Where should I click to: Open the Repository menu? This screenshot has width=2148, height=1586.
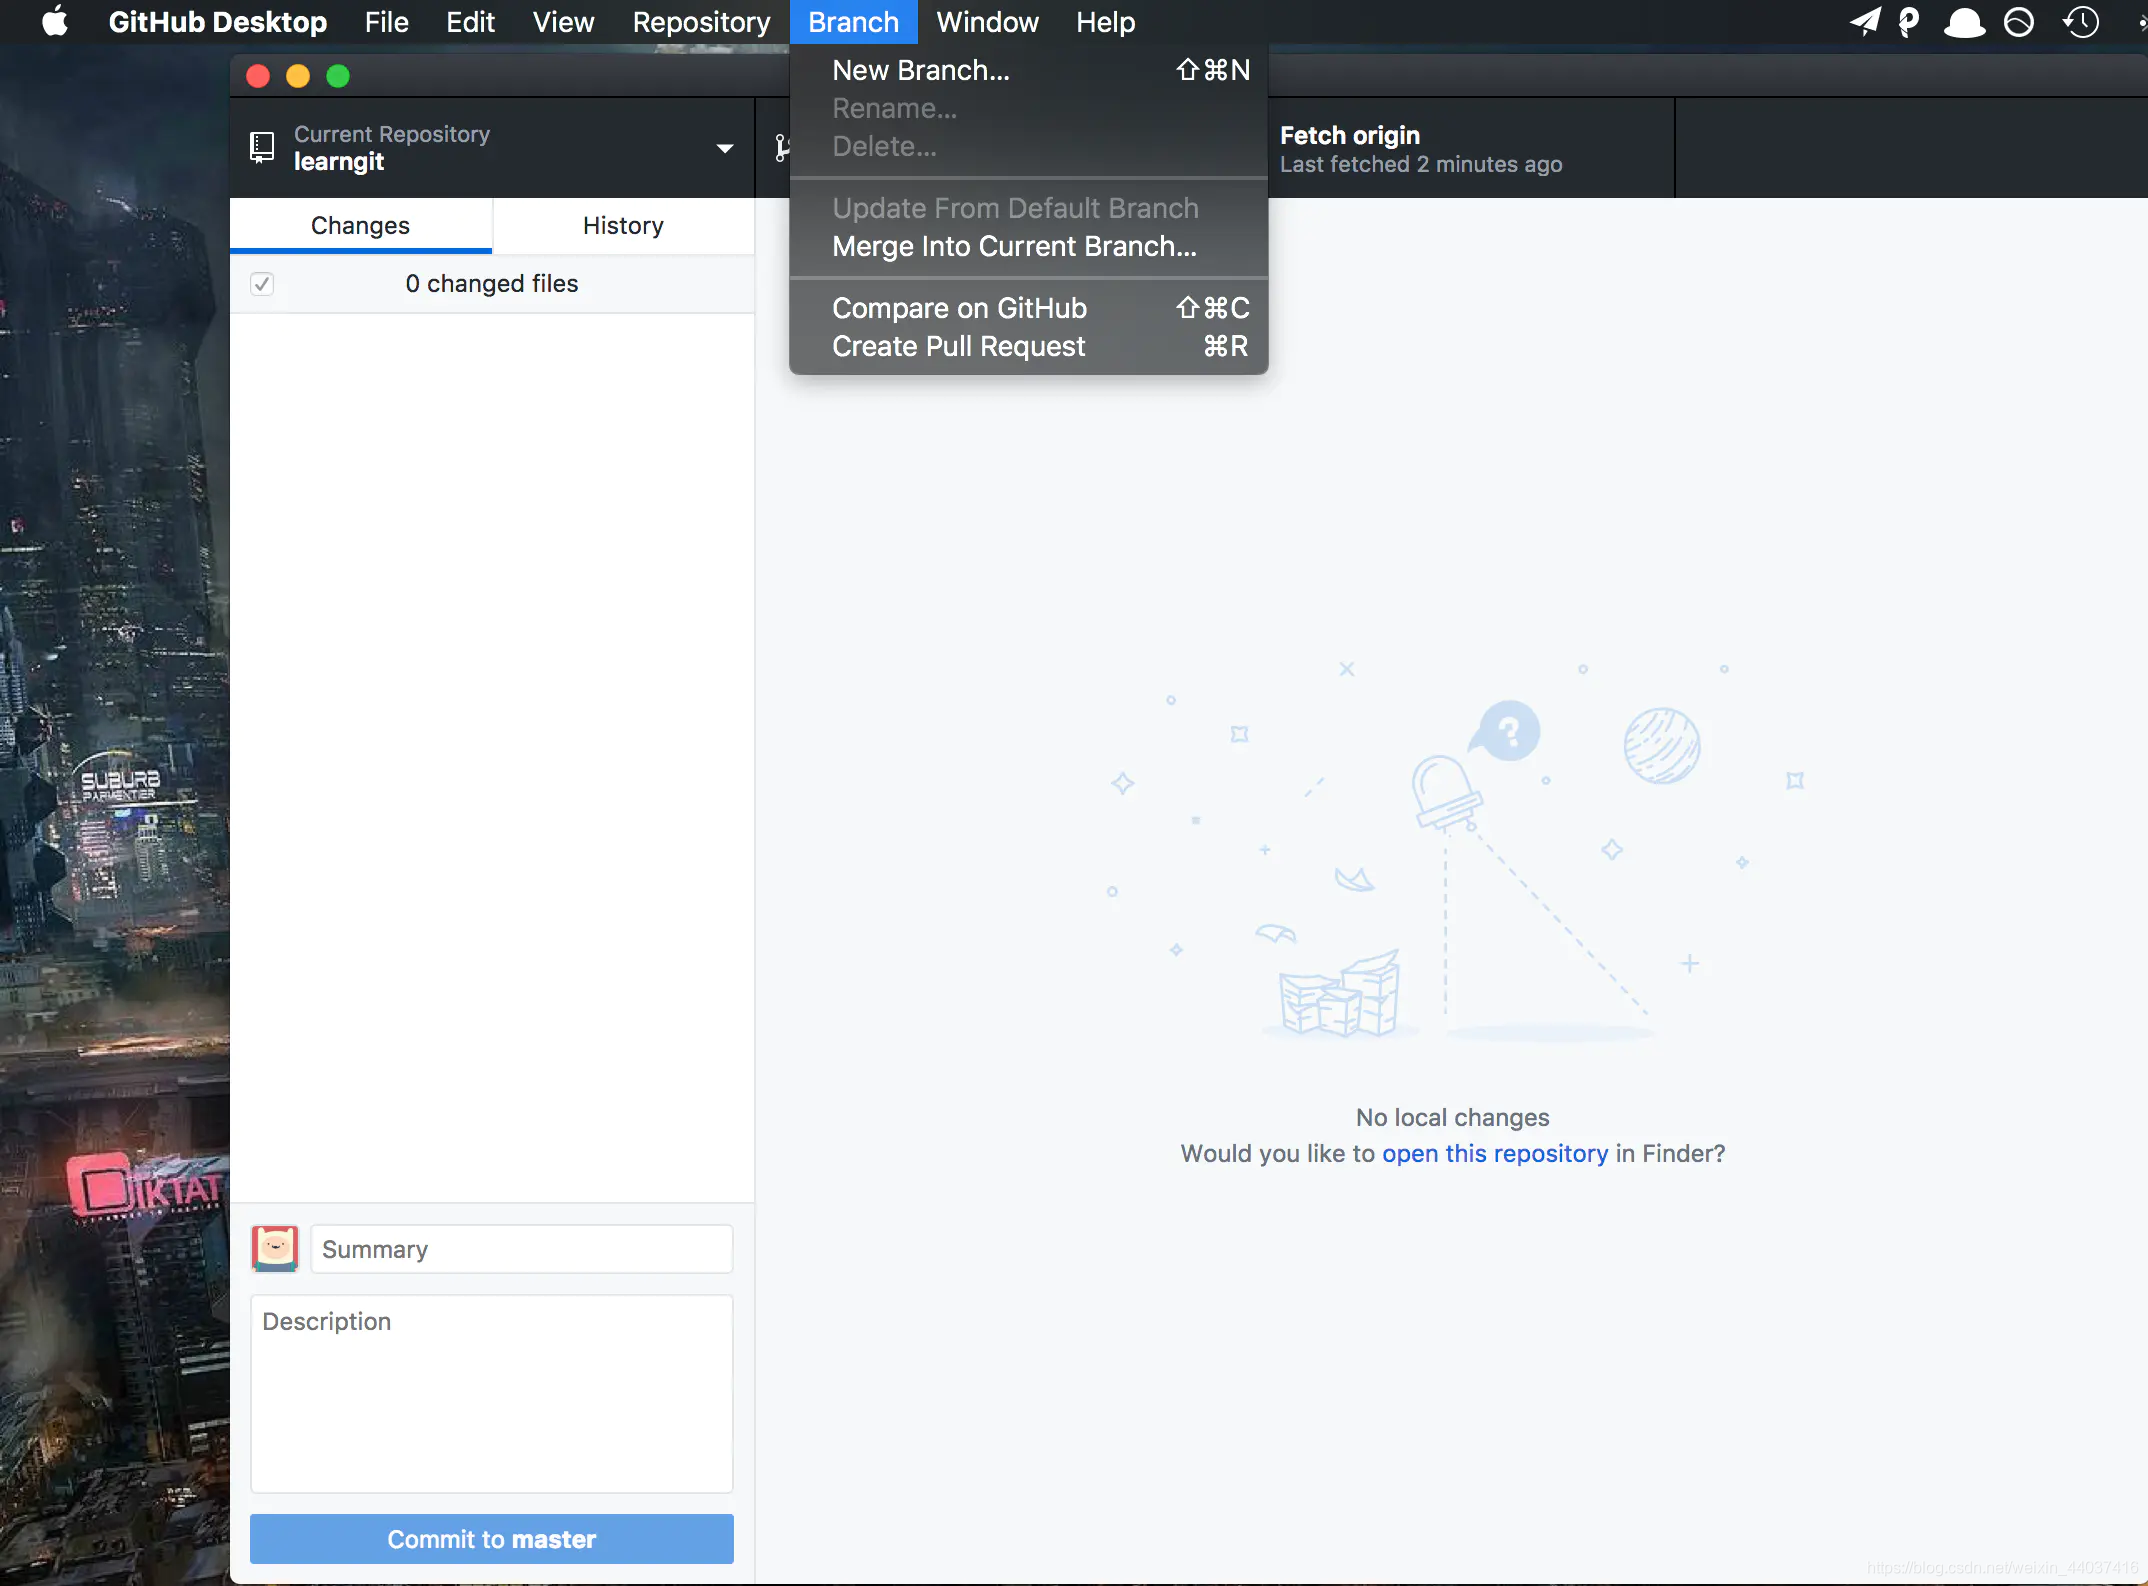click(x=701, y=21)
